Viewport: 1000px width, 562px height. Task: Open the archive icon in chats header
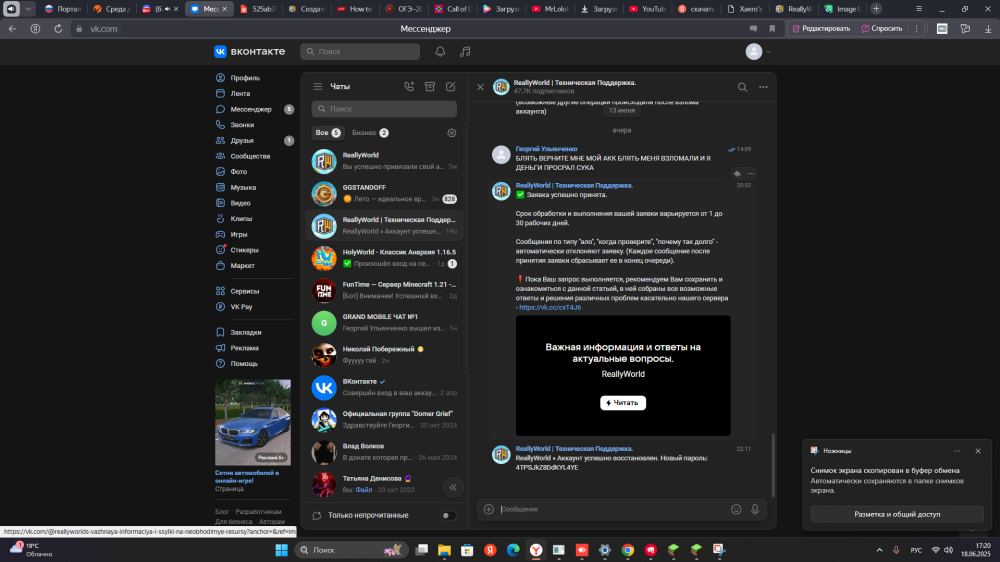(430, 87)
